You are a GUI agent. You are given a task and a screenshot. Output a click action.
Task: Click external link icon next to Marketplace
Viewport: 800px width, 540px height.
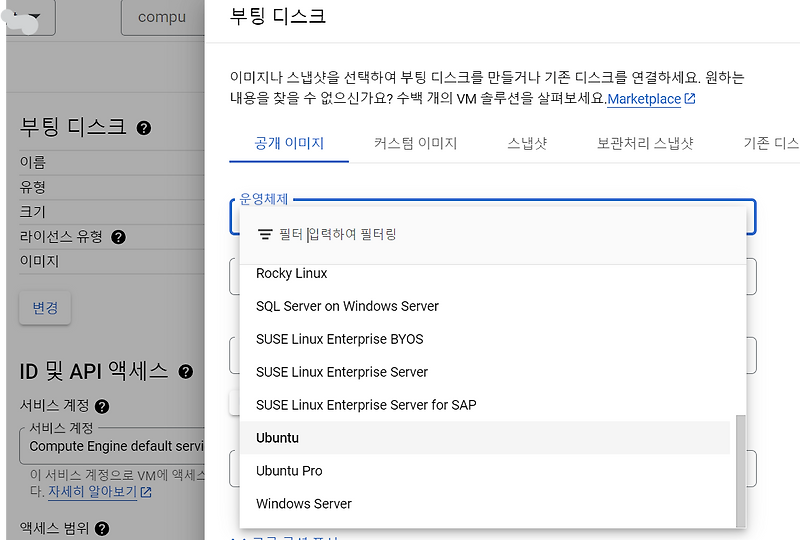pos(690,99)
